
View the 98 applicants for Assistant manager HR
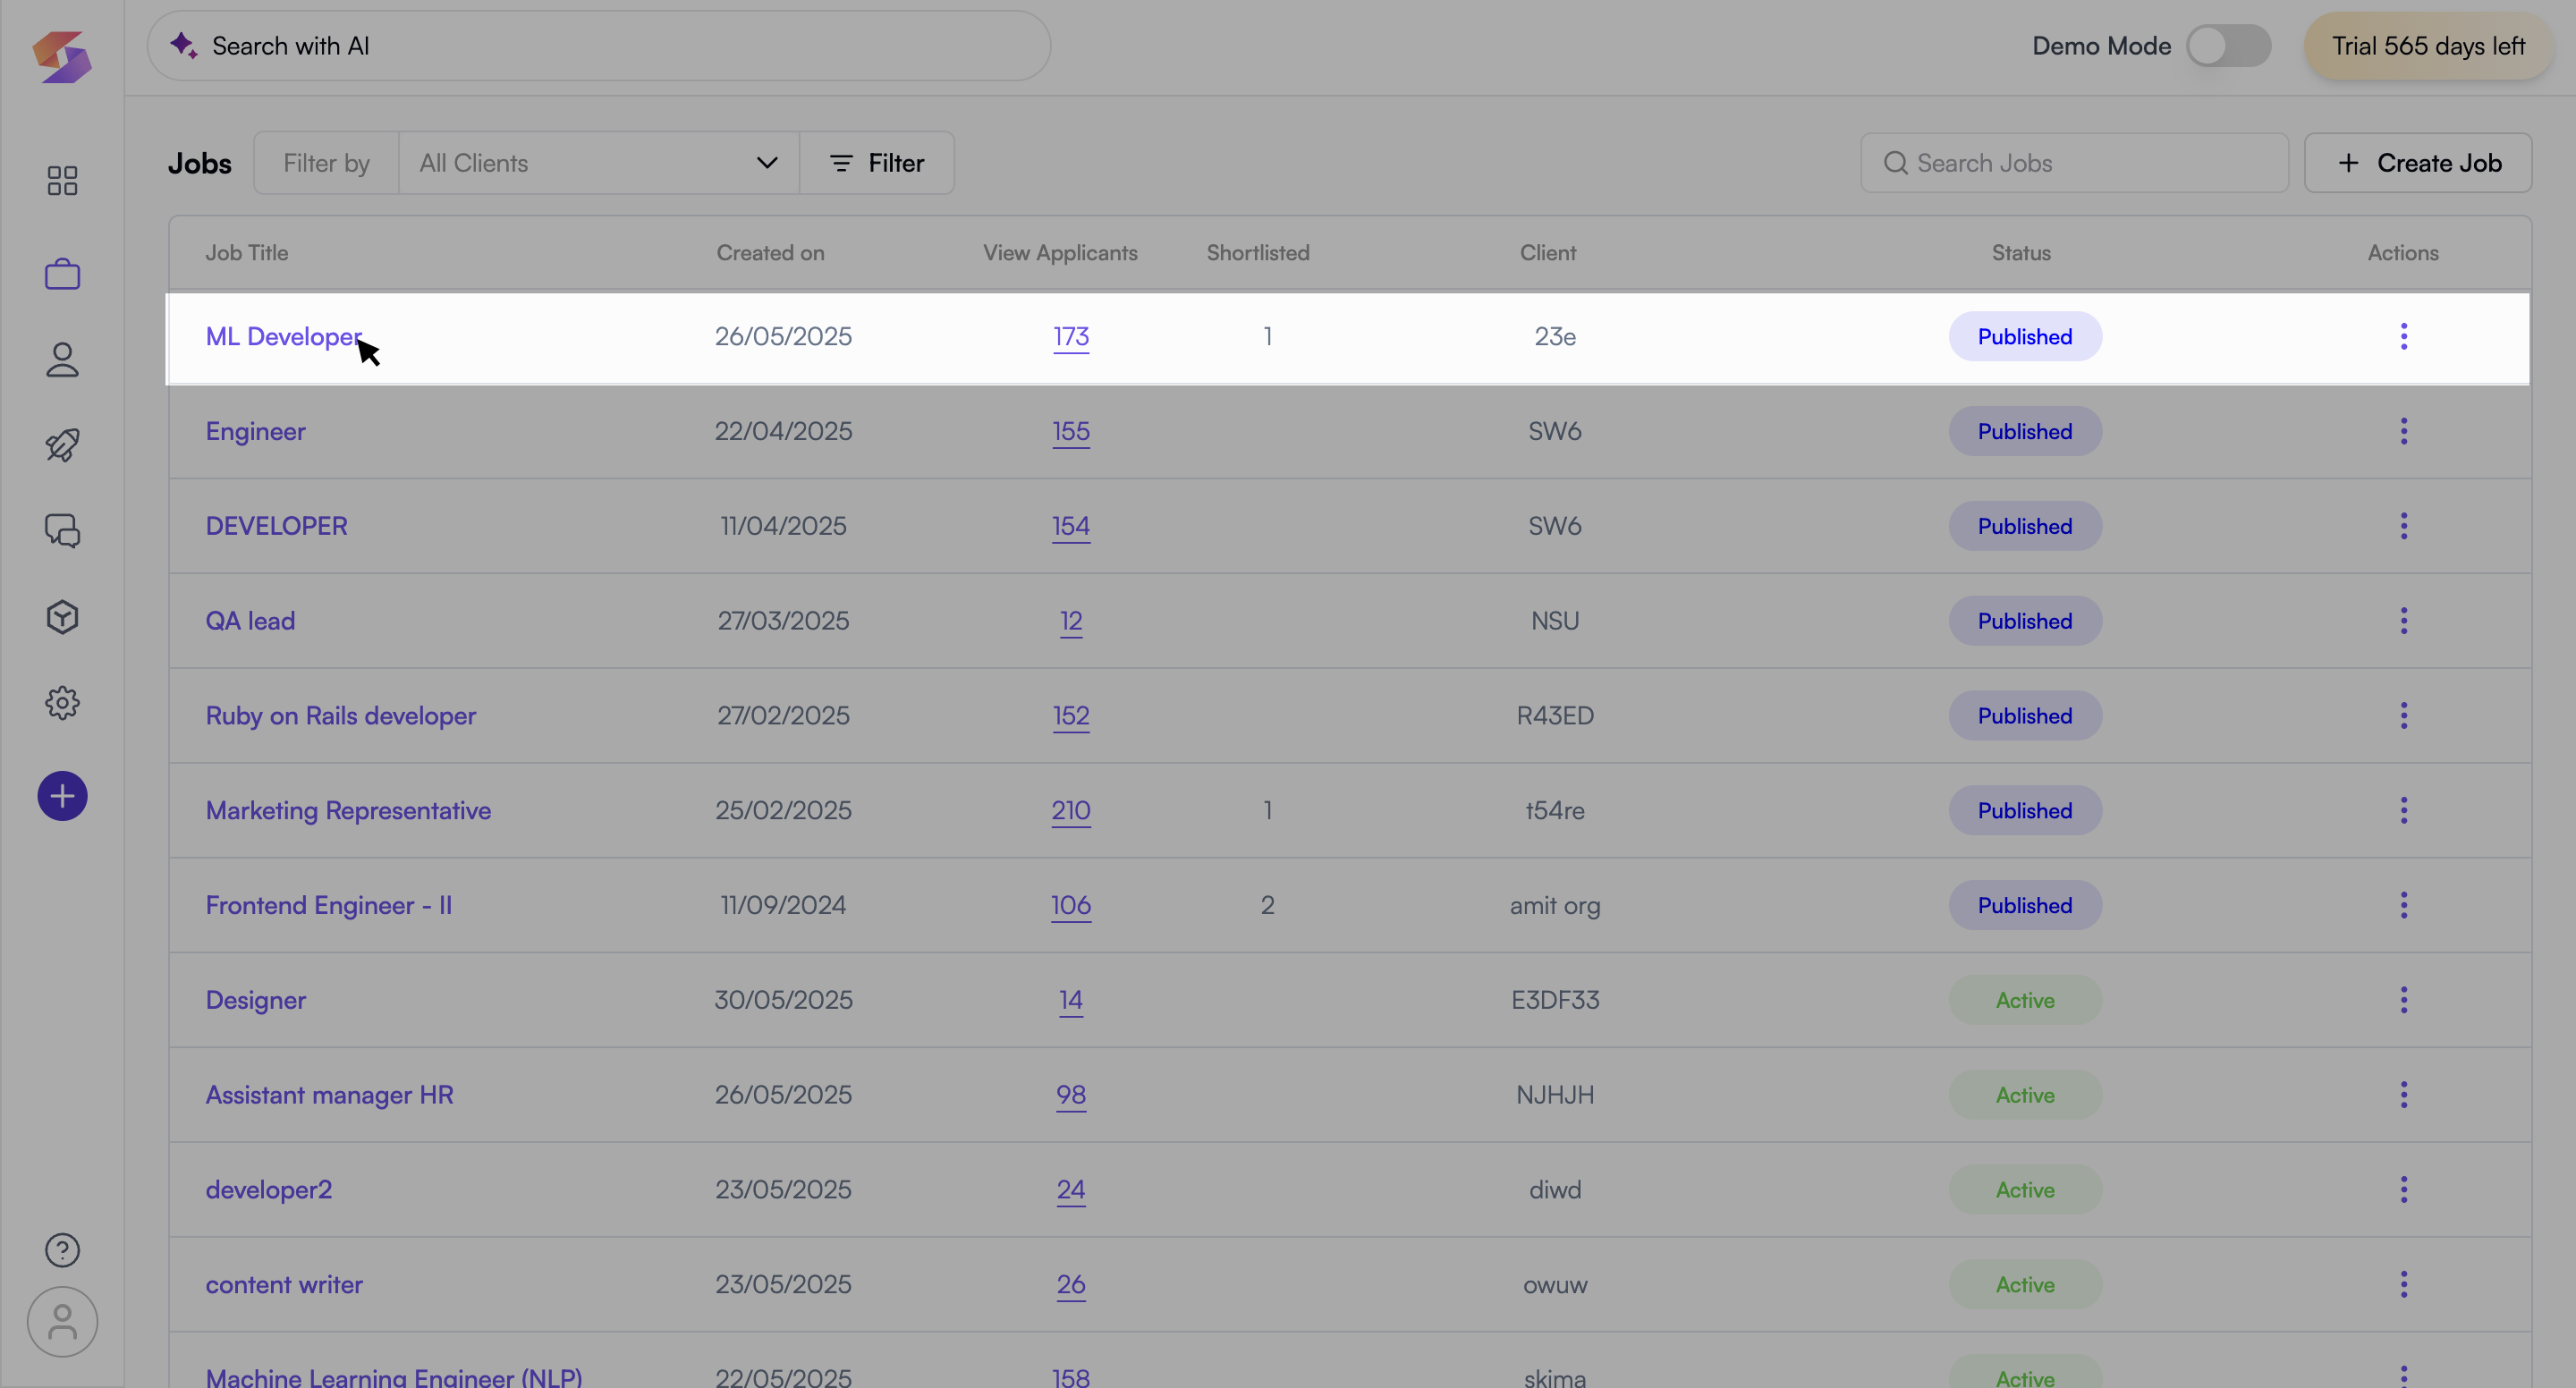pos(1071,1095)
